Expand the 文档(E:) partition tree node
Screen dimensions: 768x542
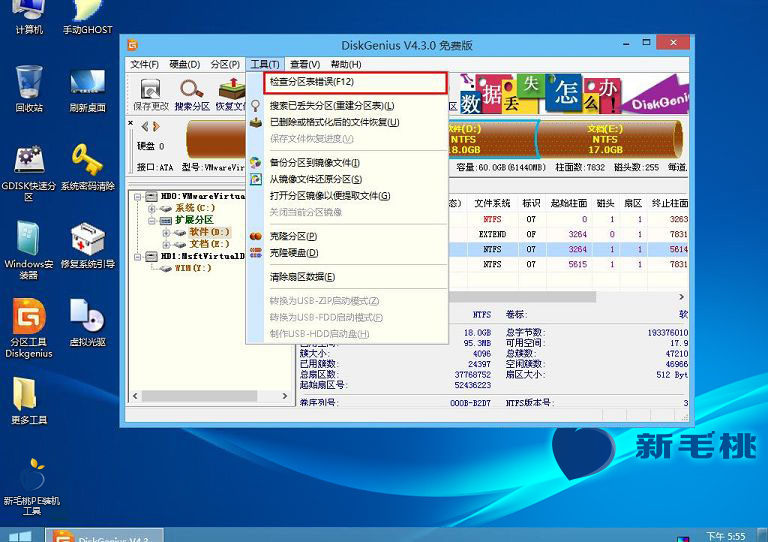pyautogui.click(x=166, y=244)
